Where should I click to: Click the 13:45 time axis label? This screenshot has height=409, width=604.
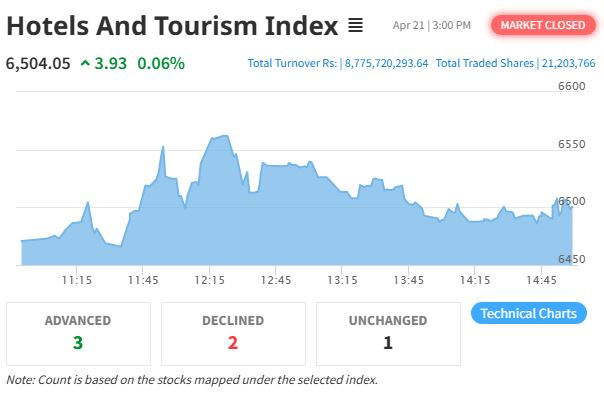(408, 280)
